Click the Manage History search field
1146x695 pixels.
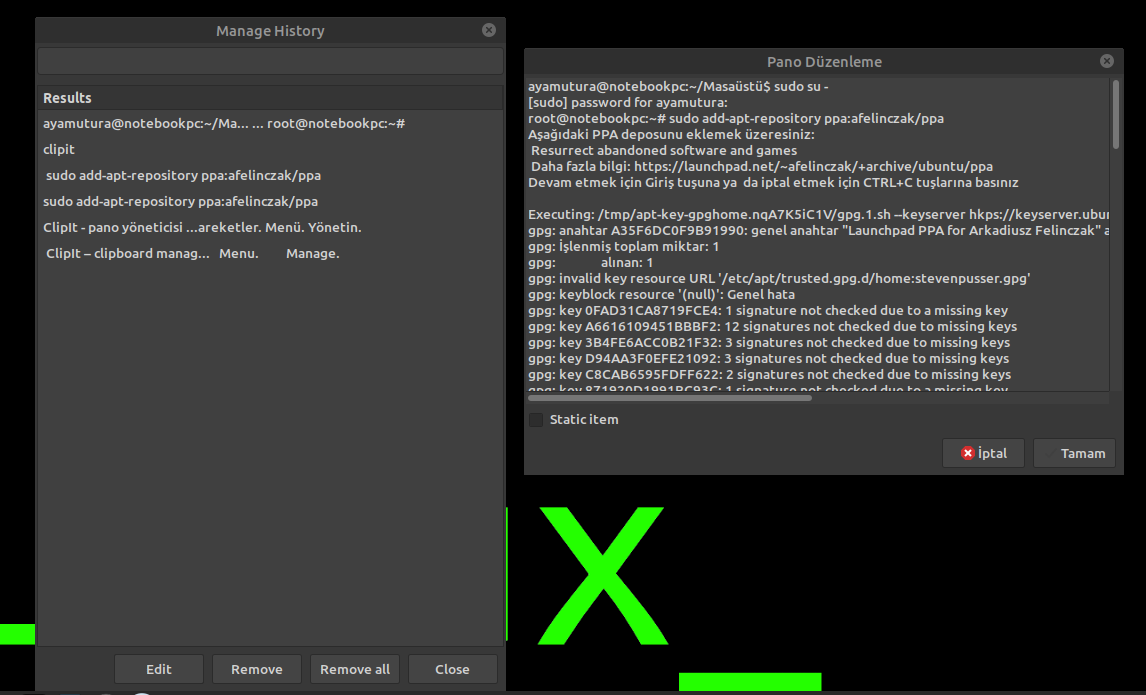(x=270, y=61)
